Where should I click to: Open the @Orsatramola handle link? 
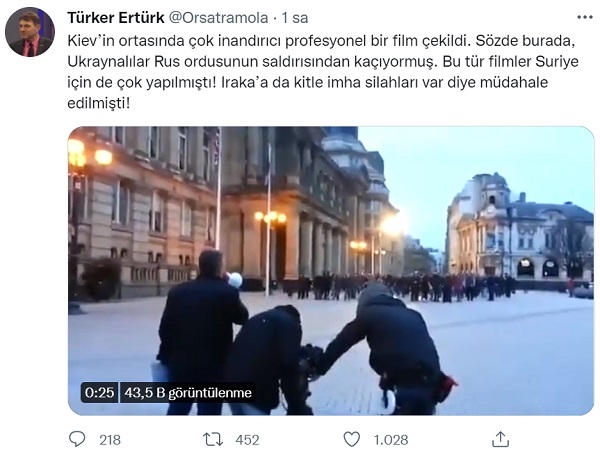pos(218,18)
